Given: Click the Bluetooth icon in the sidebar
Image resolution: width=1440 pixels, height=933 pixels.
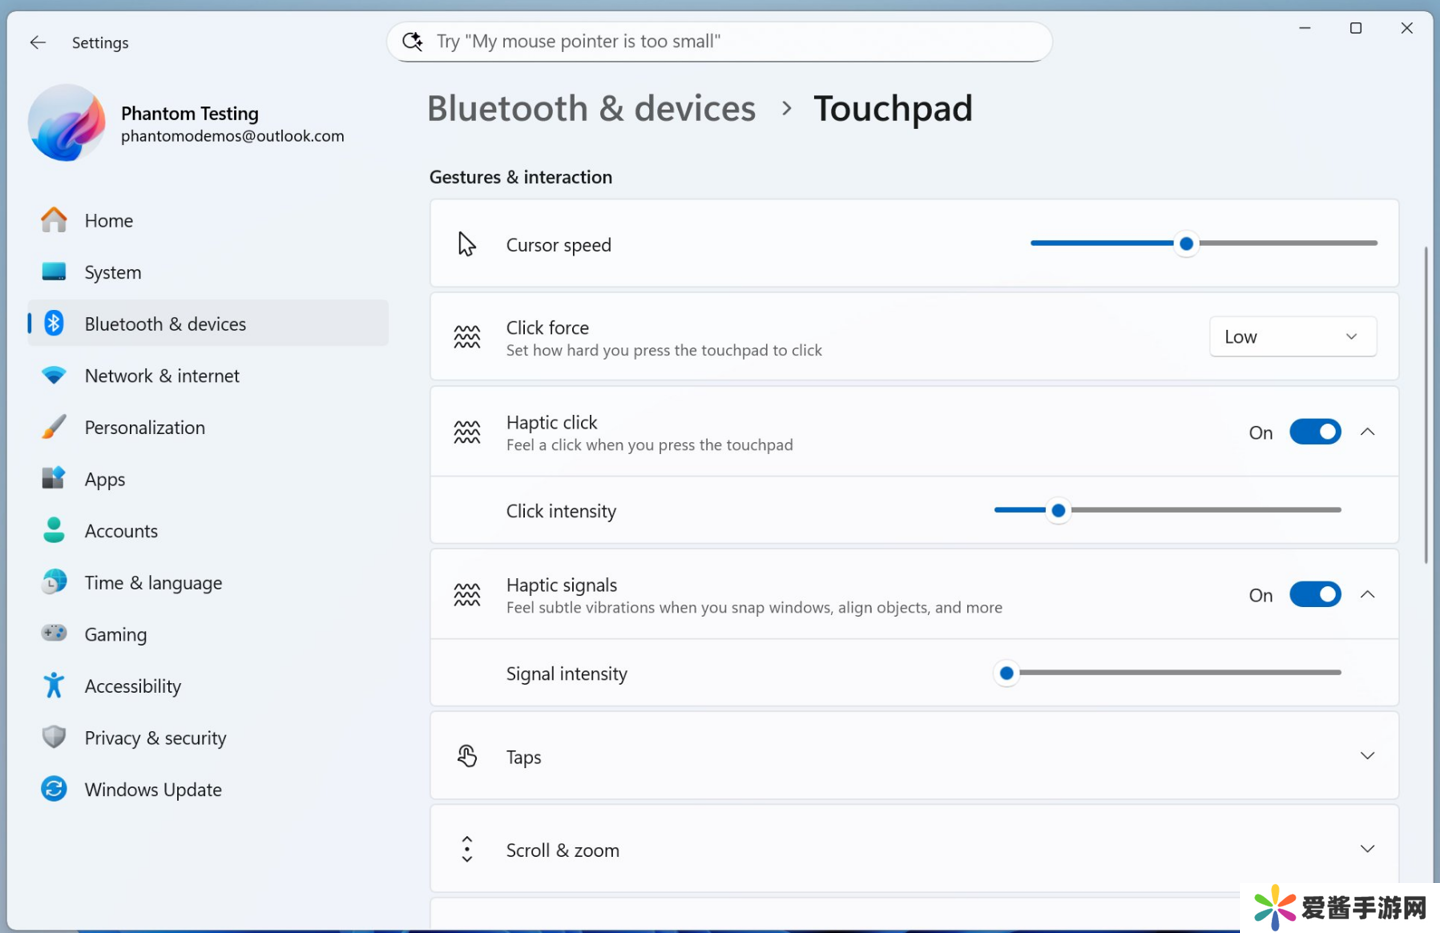Looking at the screenshot, I should pos(54,323).
